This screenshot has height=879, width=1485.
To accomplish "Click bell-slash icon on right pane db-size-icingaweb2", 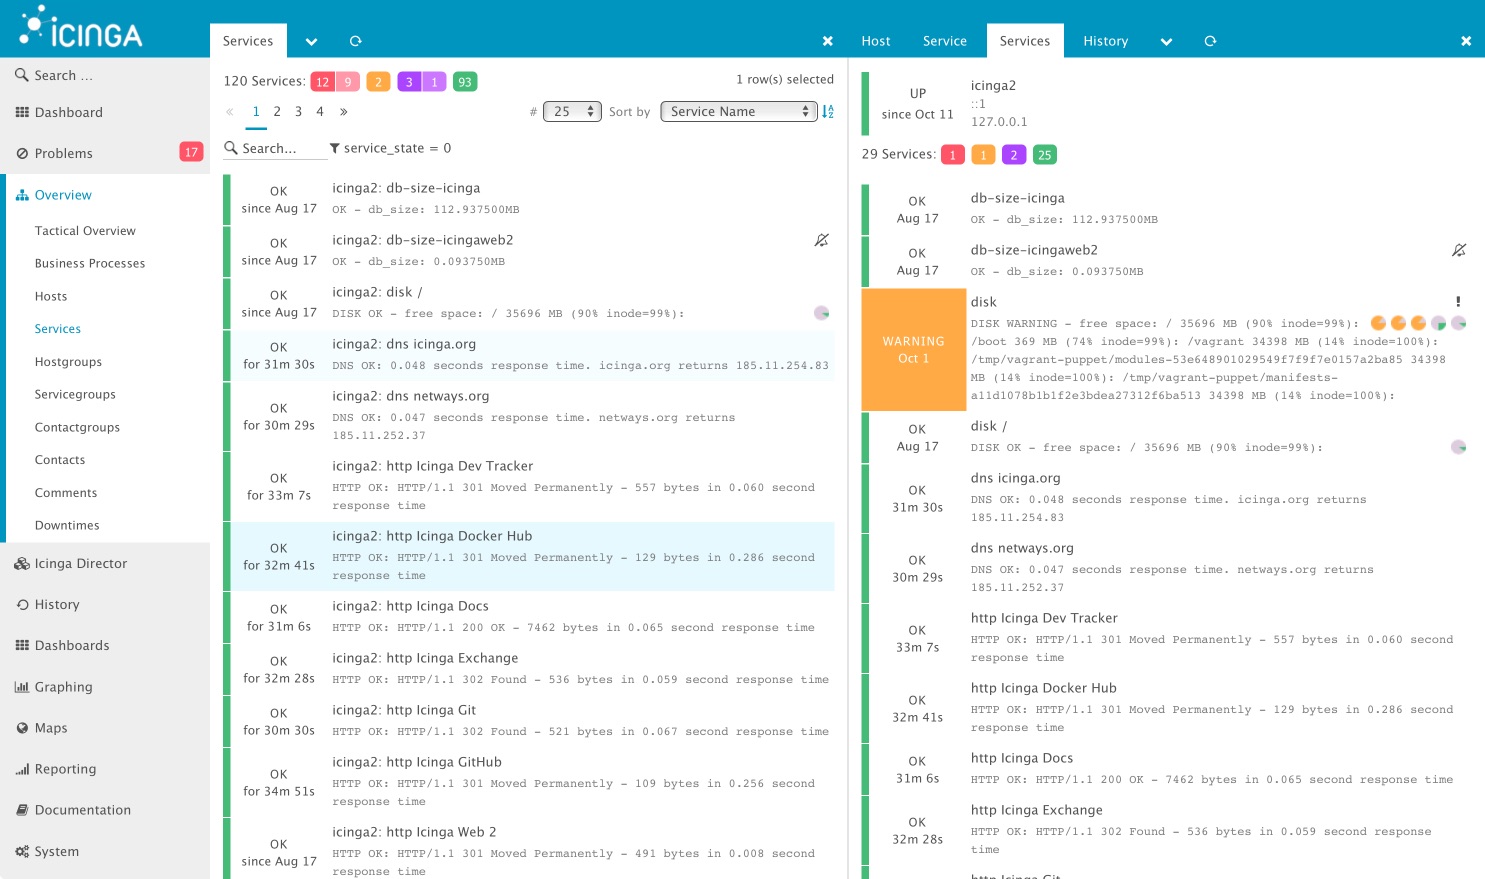I will point(1459,250).
